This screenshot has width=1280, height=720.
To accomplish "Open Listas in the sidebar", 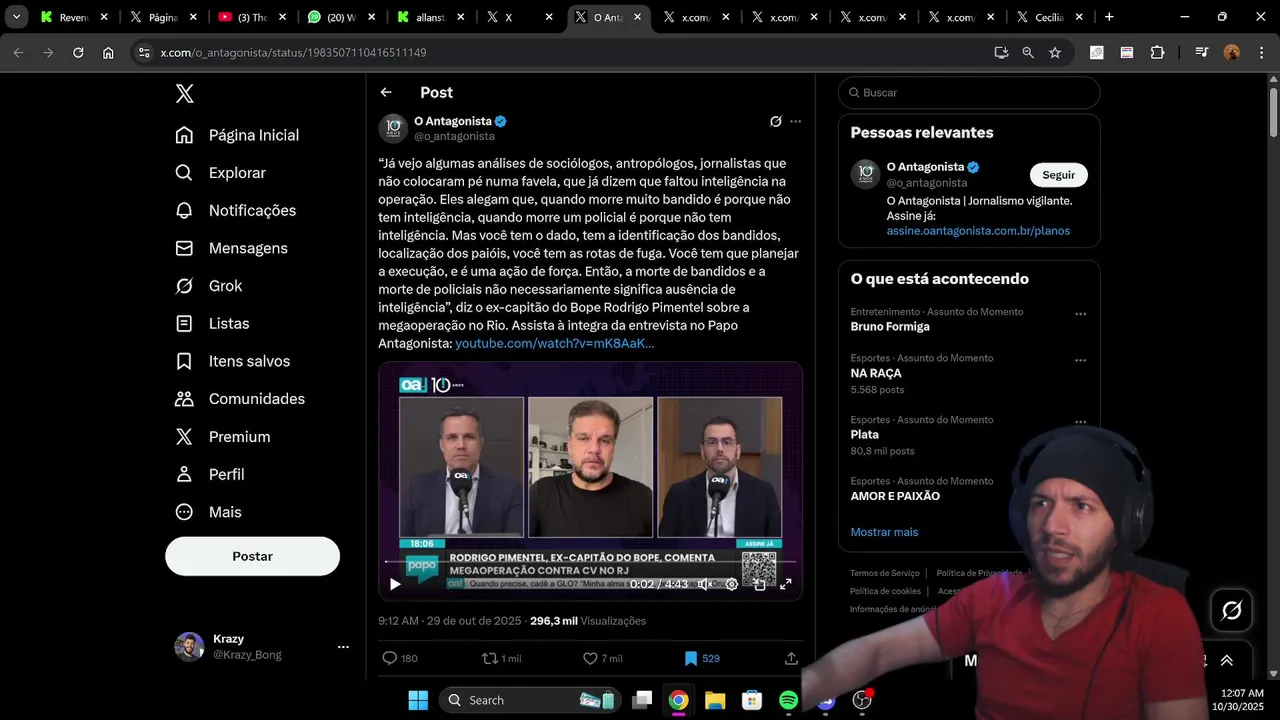I will point(212,323).
